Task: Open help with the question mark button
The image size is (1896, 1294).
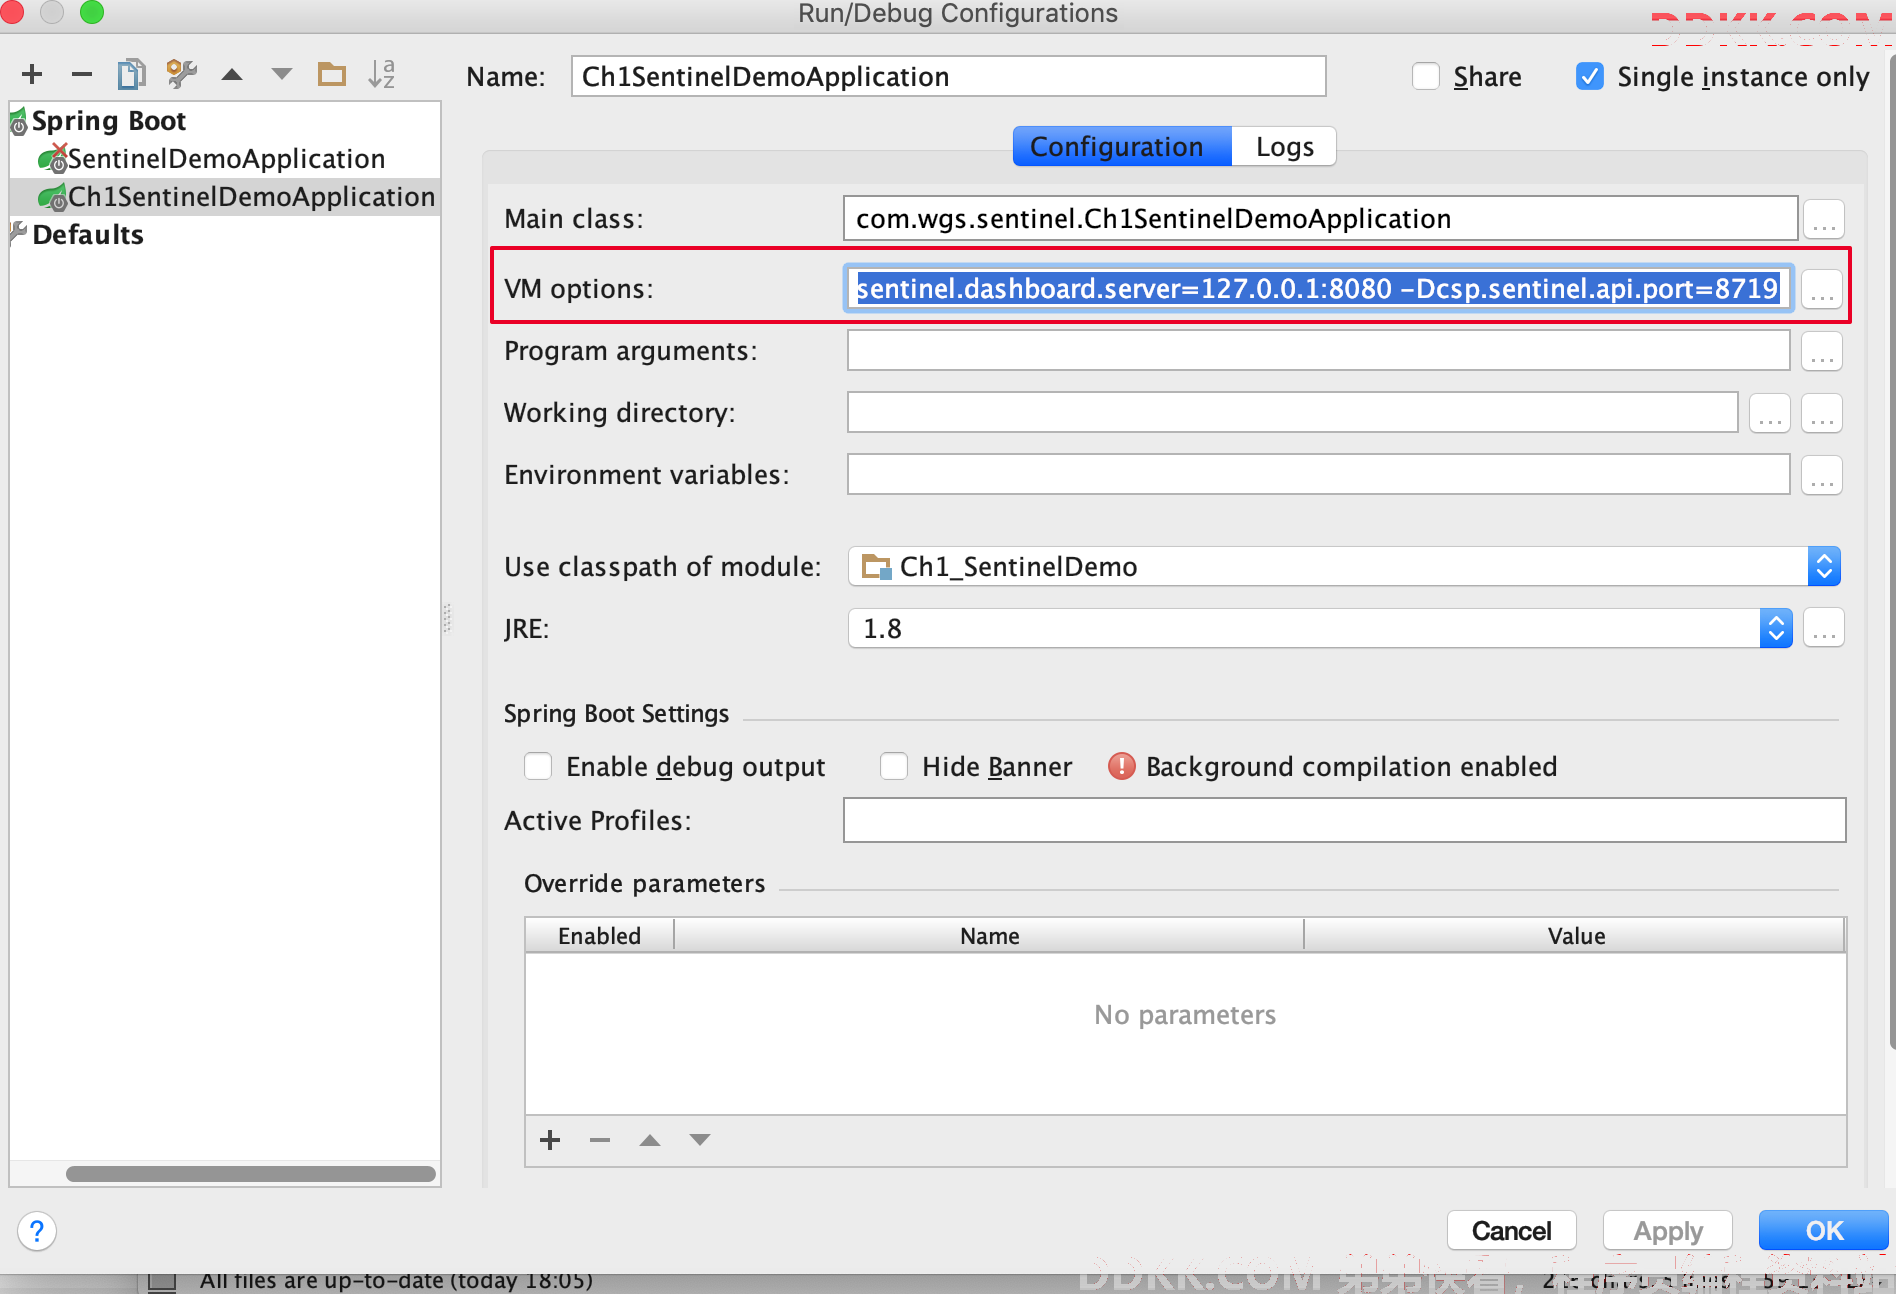Action: click(37, 1231)
